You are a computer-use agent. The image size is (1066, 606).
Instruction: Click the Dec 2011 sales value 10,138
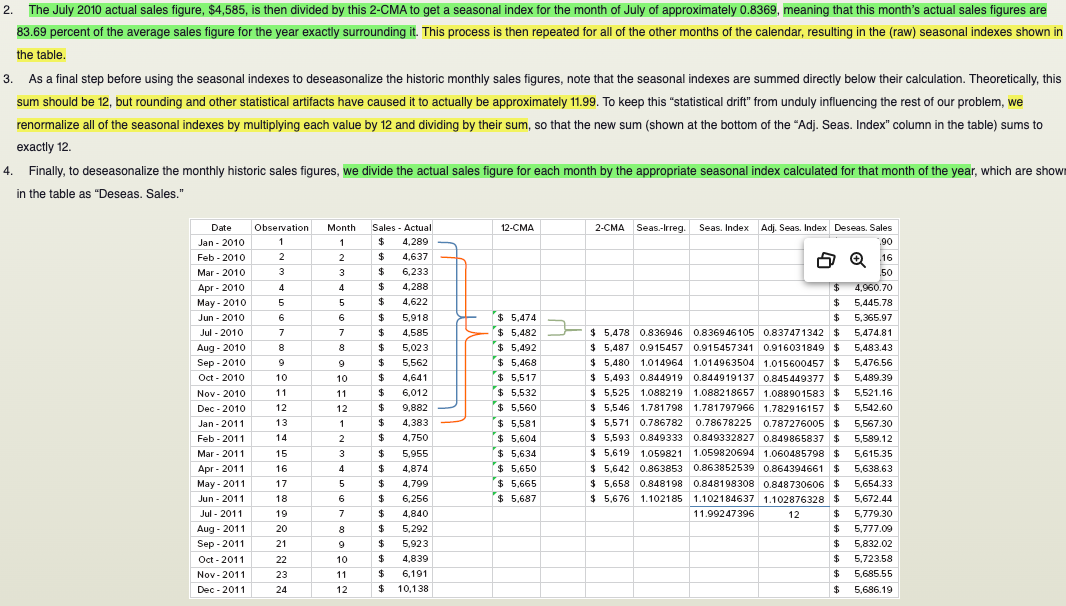point(413,589)
